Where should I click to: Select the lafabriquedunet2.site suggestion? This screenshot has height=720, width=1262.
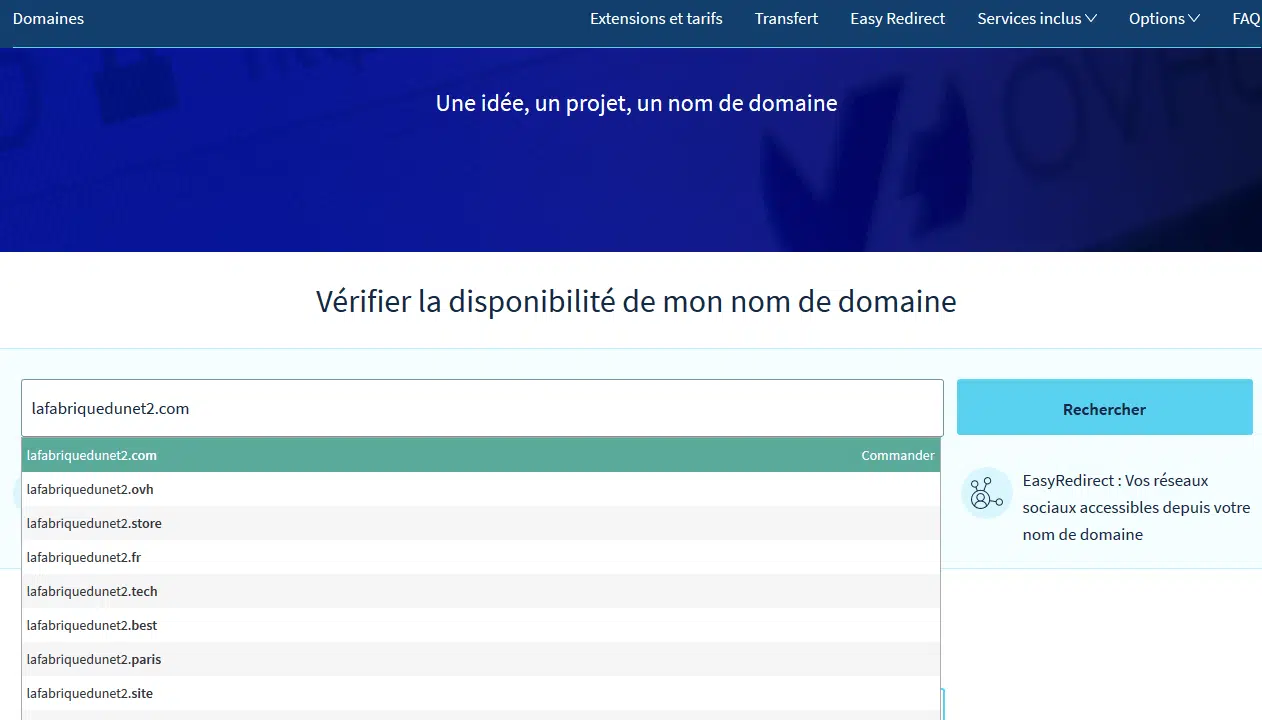tap(90, 694)
